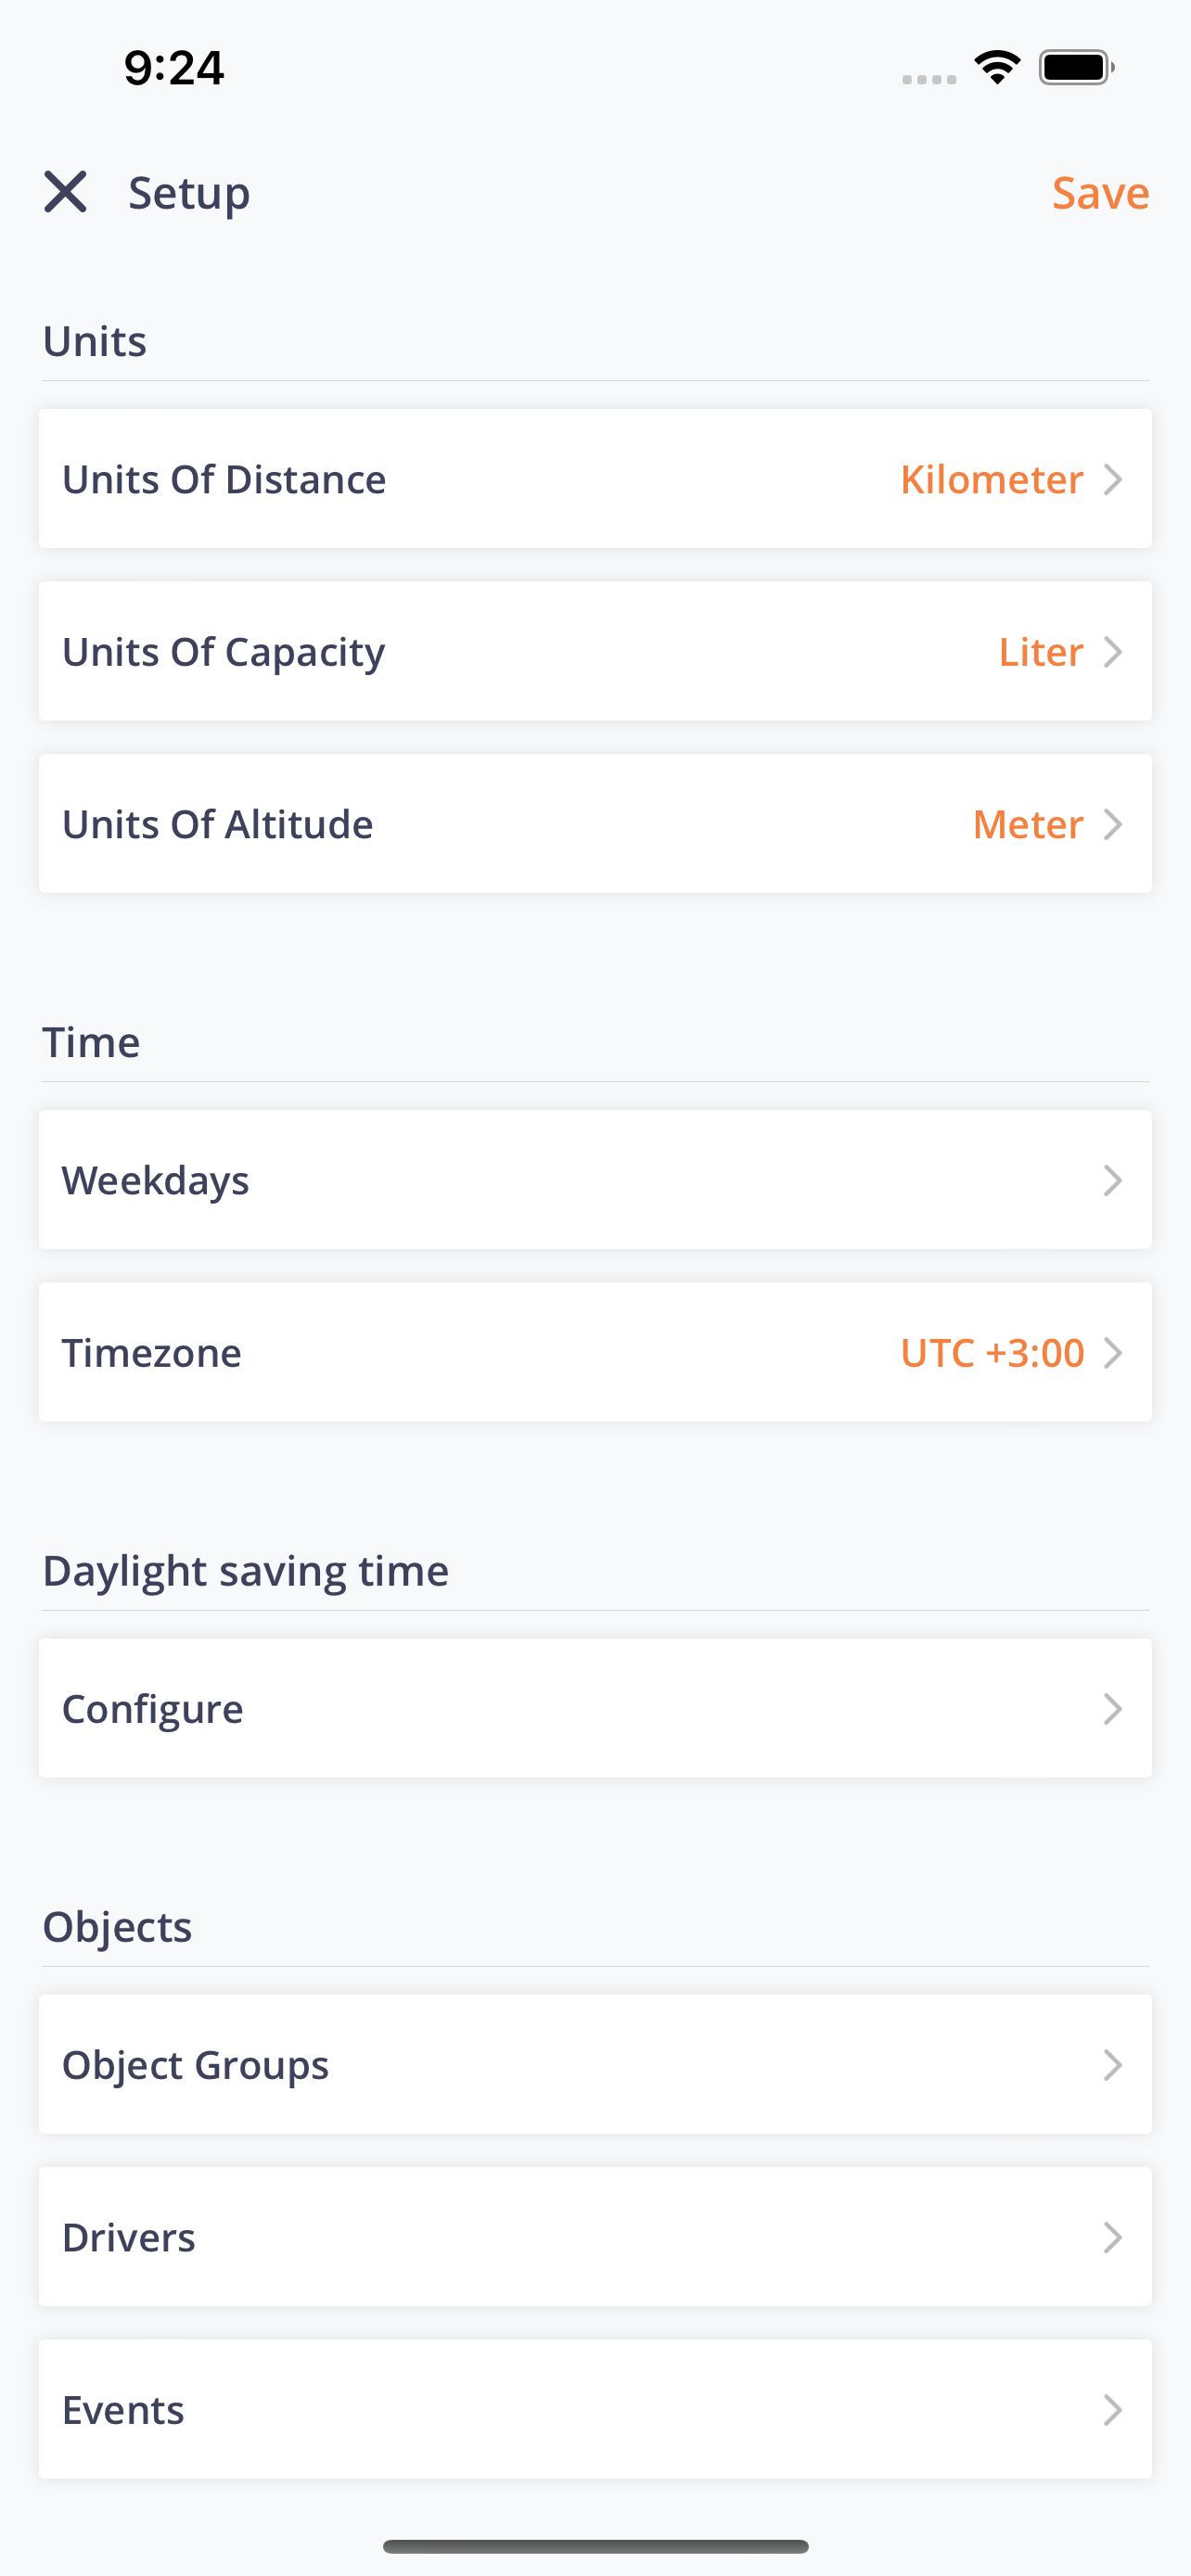Viewport: 1191px width, 2576px height.
Task: Tap the chevron beside Configure
Action: 1113,1709
